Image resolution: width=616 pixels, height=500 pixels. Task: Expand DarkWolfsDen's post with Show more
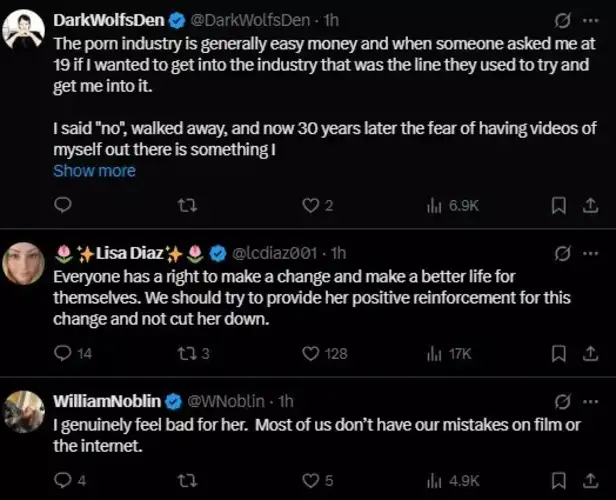point(94,171)
